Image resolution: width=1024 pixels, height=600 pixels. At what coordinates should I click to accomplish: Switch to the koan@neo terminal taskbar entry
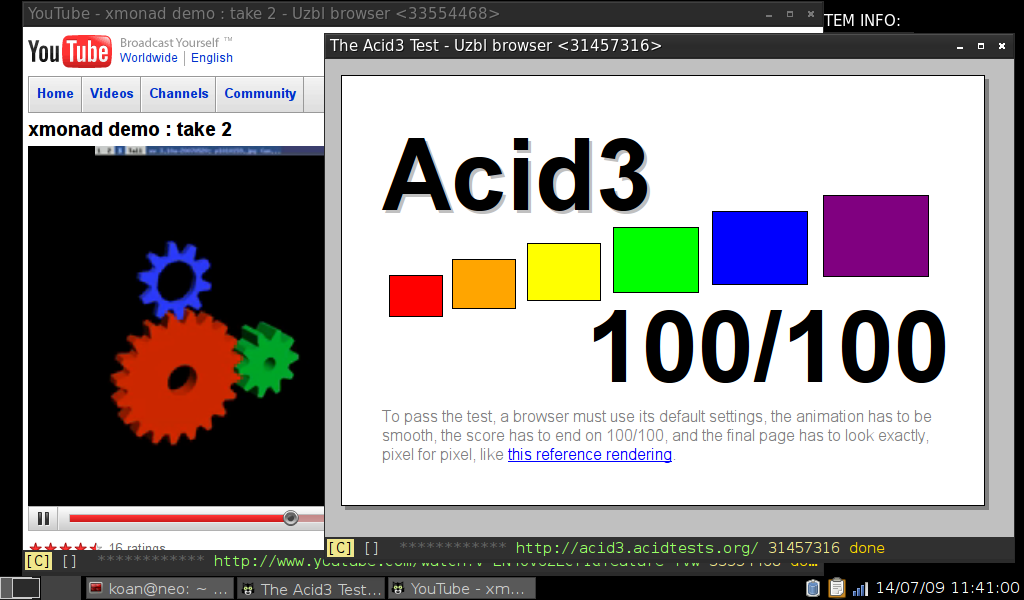(x=159, y=589)
